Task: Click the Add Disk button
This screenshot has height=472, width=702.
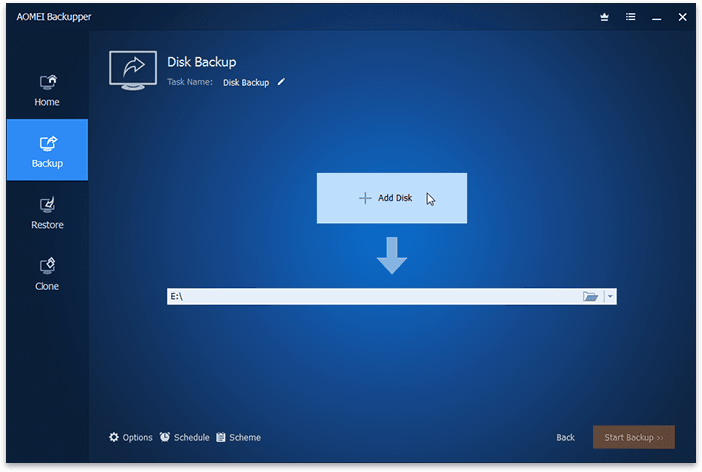Action: click(x=391, y=198)
